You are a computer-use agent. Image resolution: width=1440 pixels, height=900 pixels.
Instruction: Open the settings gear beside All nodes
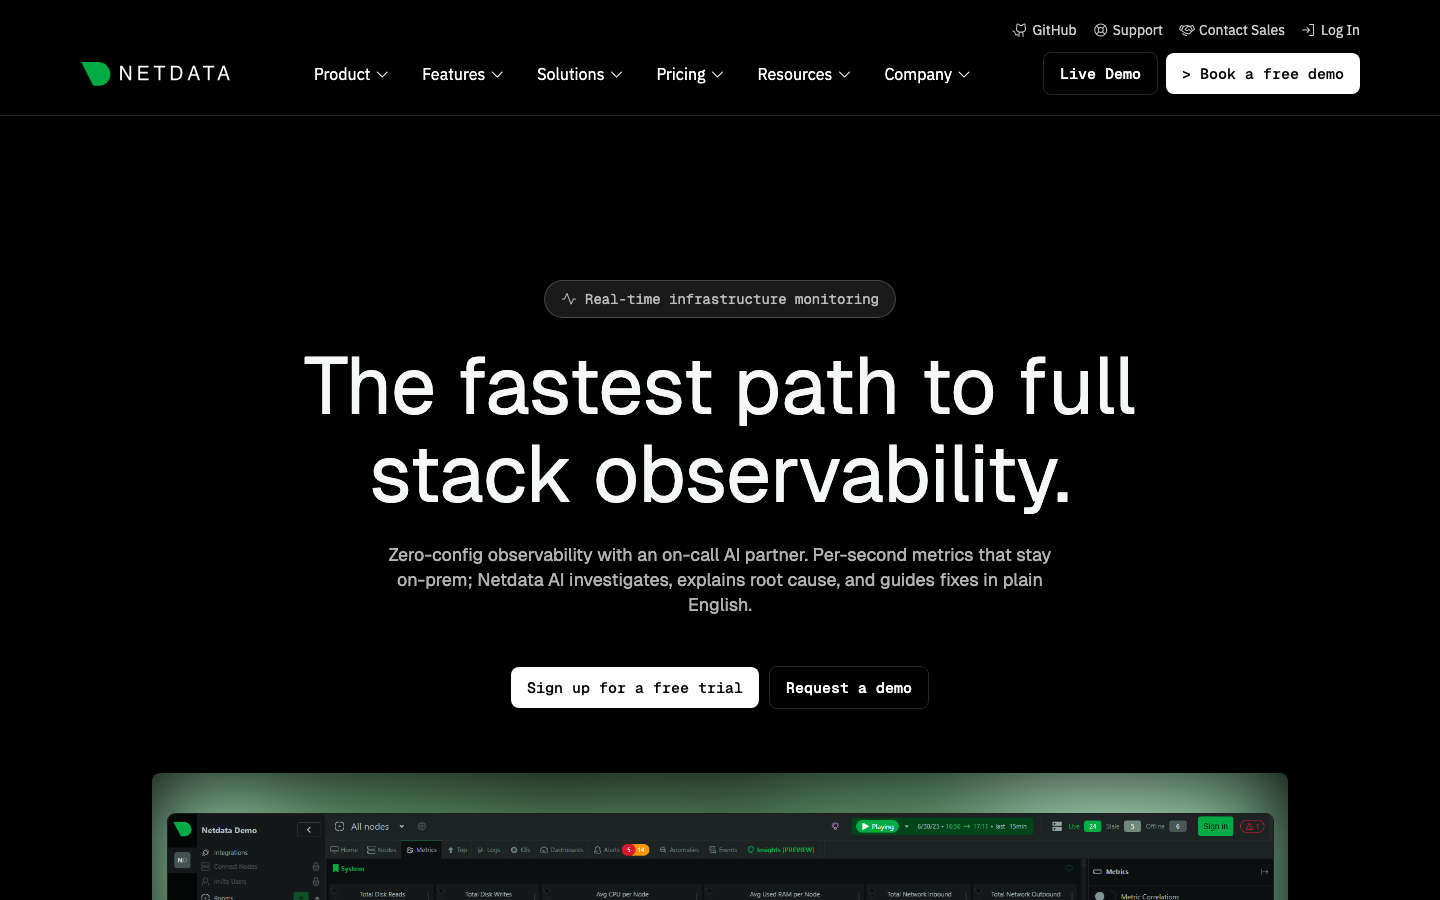tap(421, 827)
